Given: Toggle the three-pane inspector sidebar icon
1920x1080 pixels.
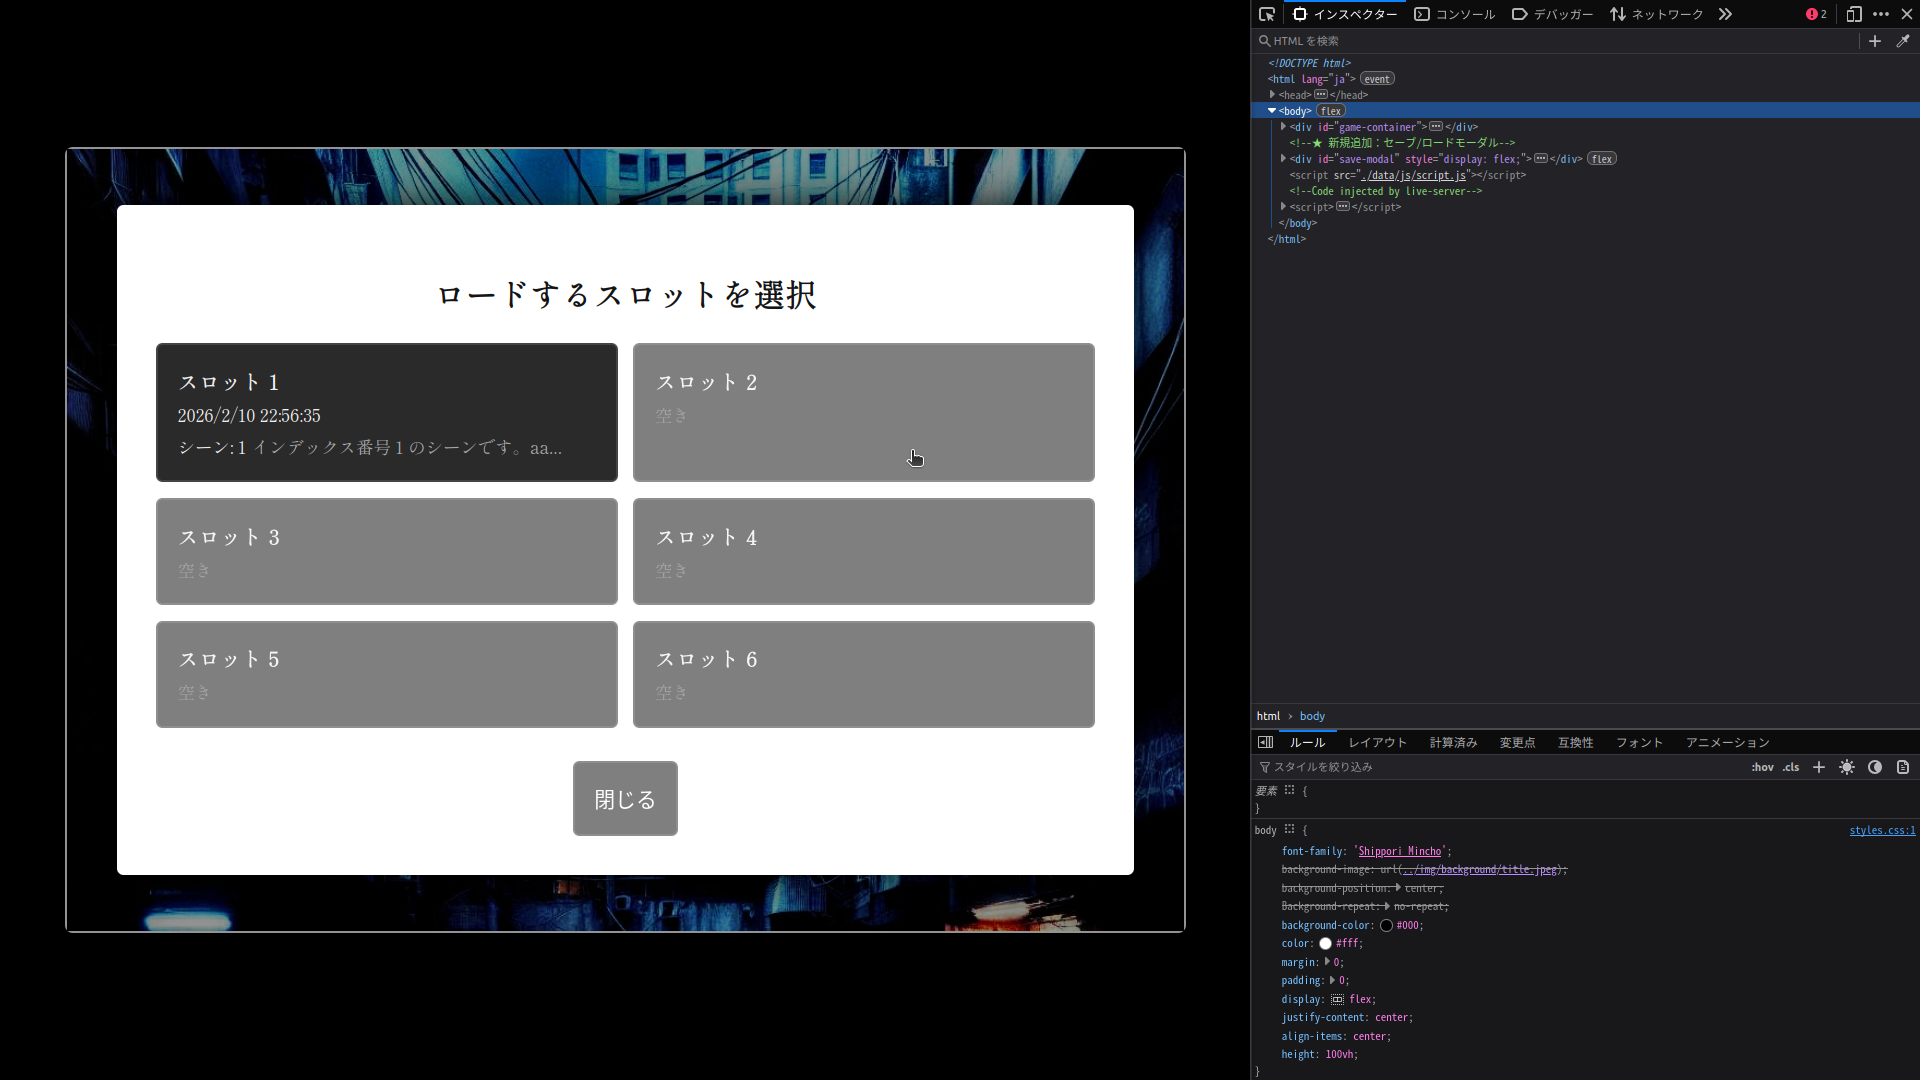Looking at the screenshot, I should [1265, 742].
